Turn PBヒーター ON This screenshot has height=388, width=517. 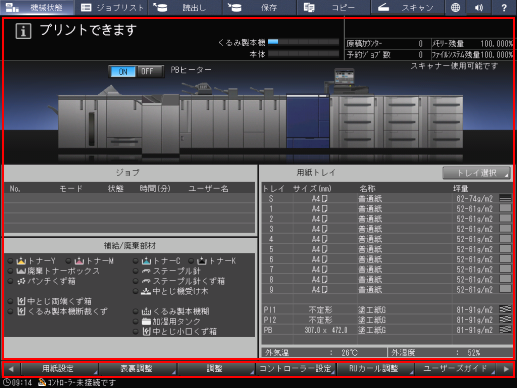(x=123, y=71)
